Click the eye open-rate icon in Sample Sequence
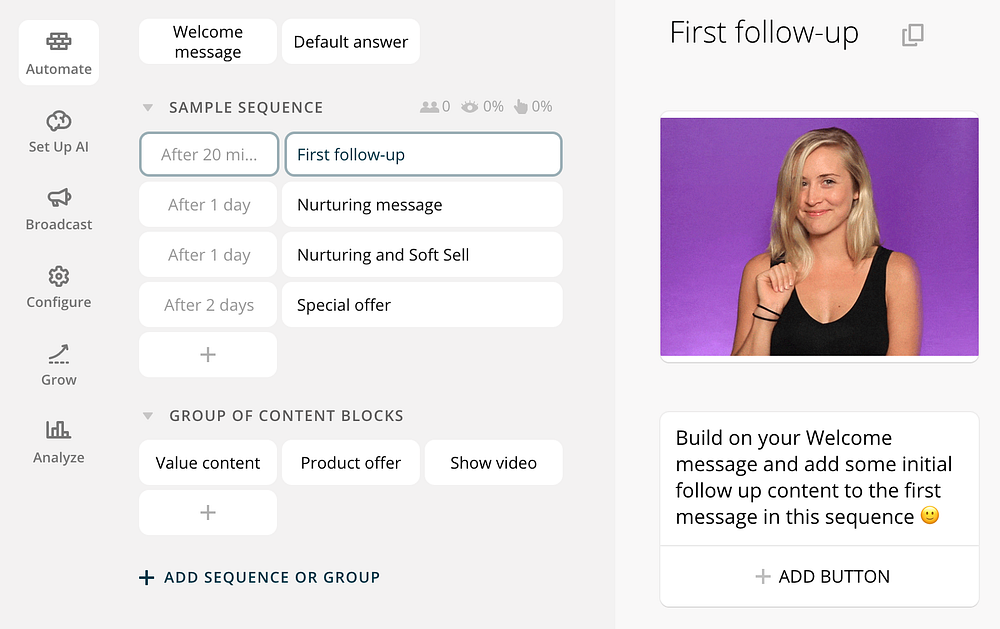This screenshot has height=629, width=1000. (469, 107)
